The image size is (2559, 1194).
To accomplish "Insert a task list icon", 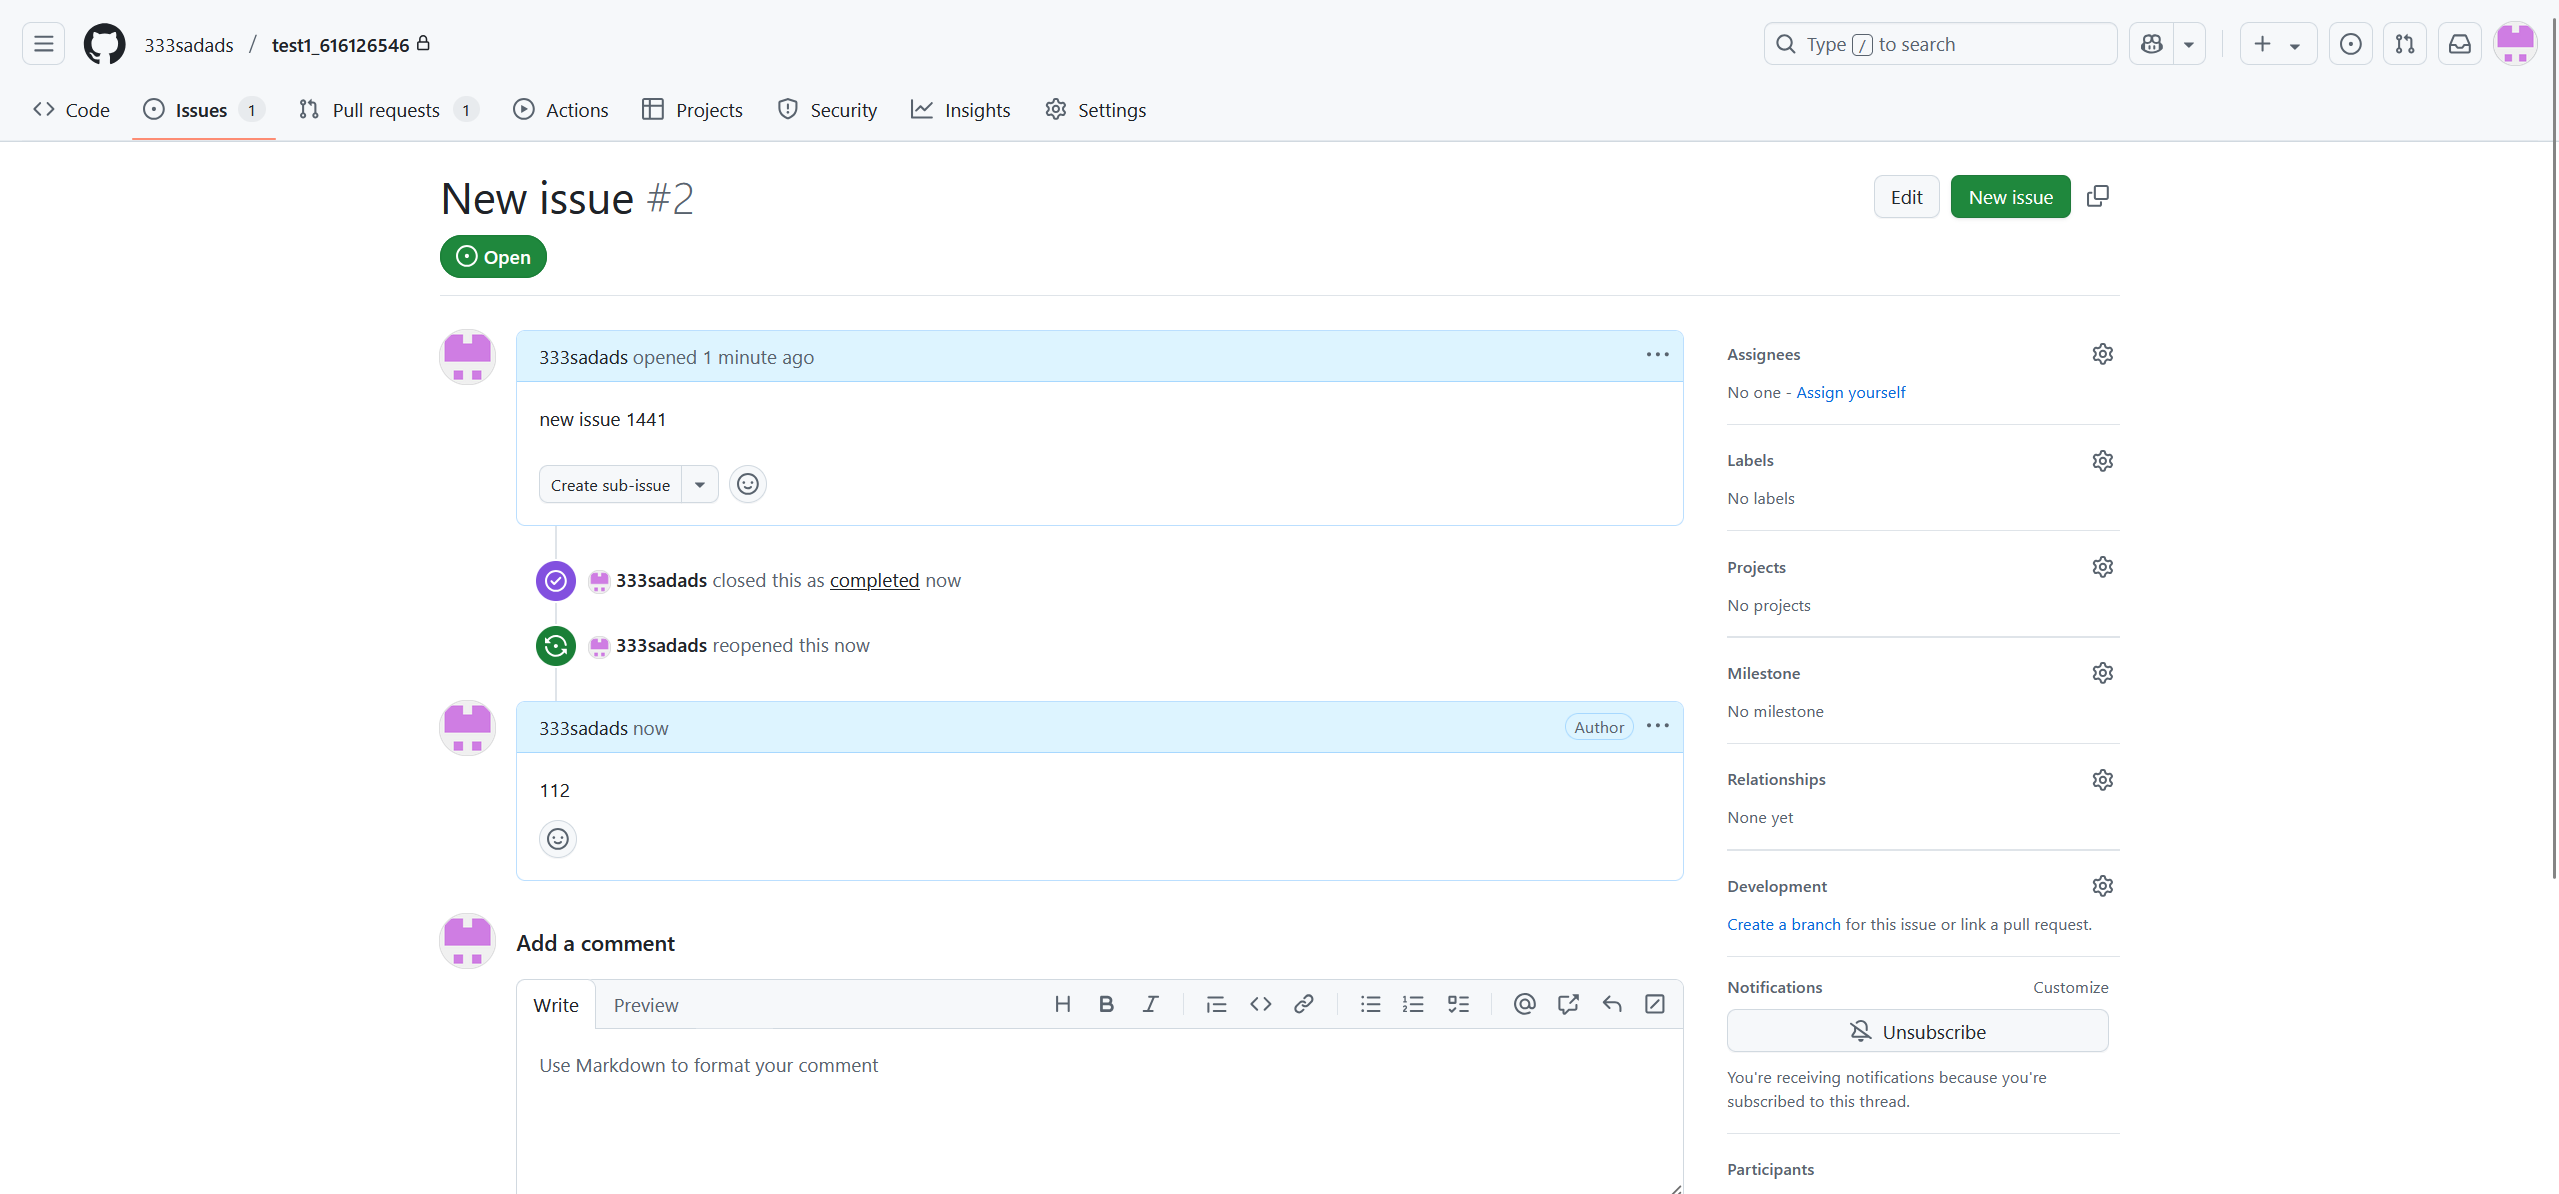I will tap(1458, 1004).
